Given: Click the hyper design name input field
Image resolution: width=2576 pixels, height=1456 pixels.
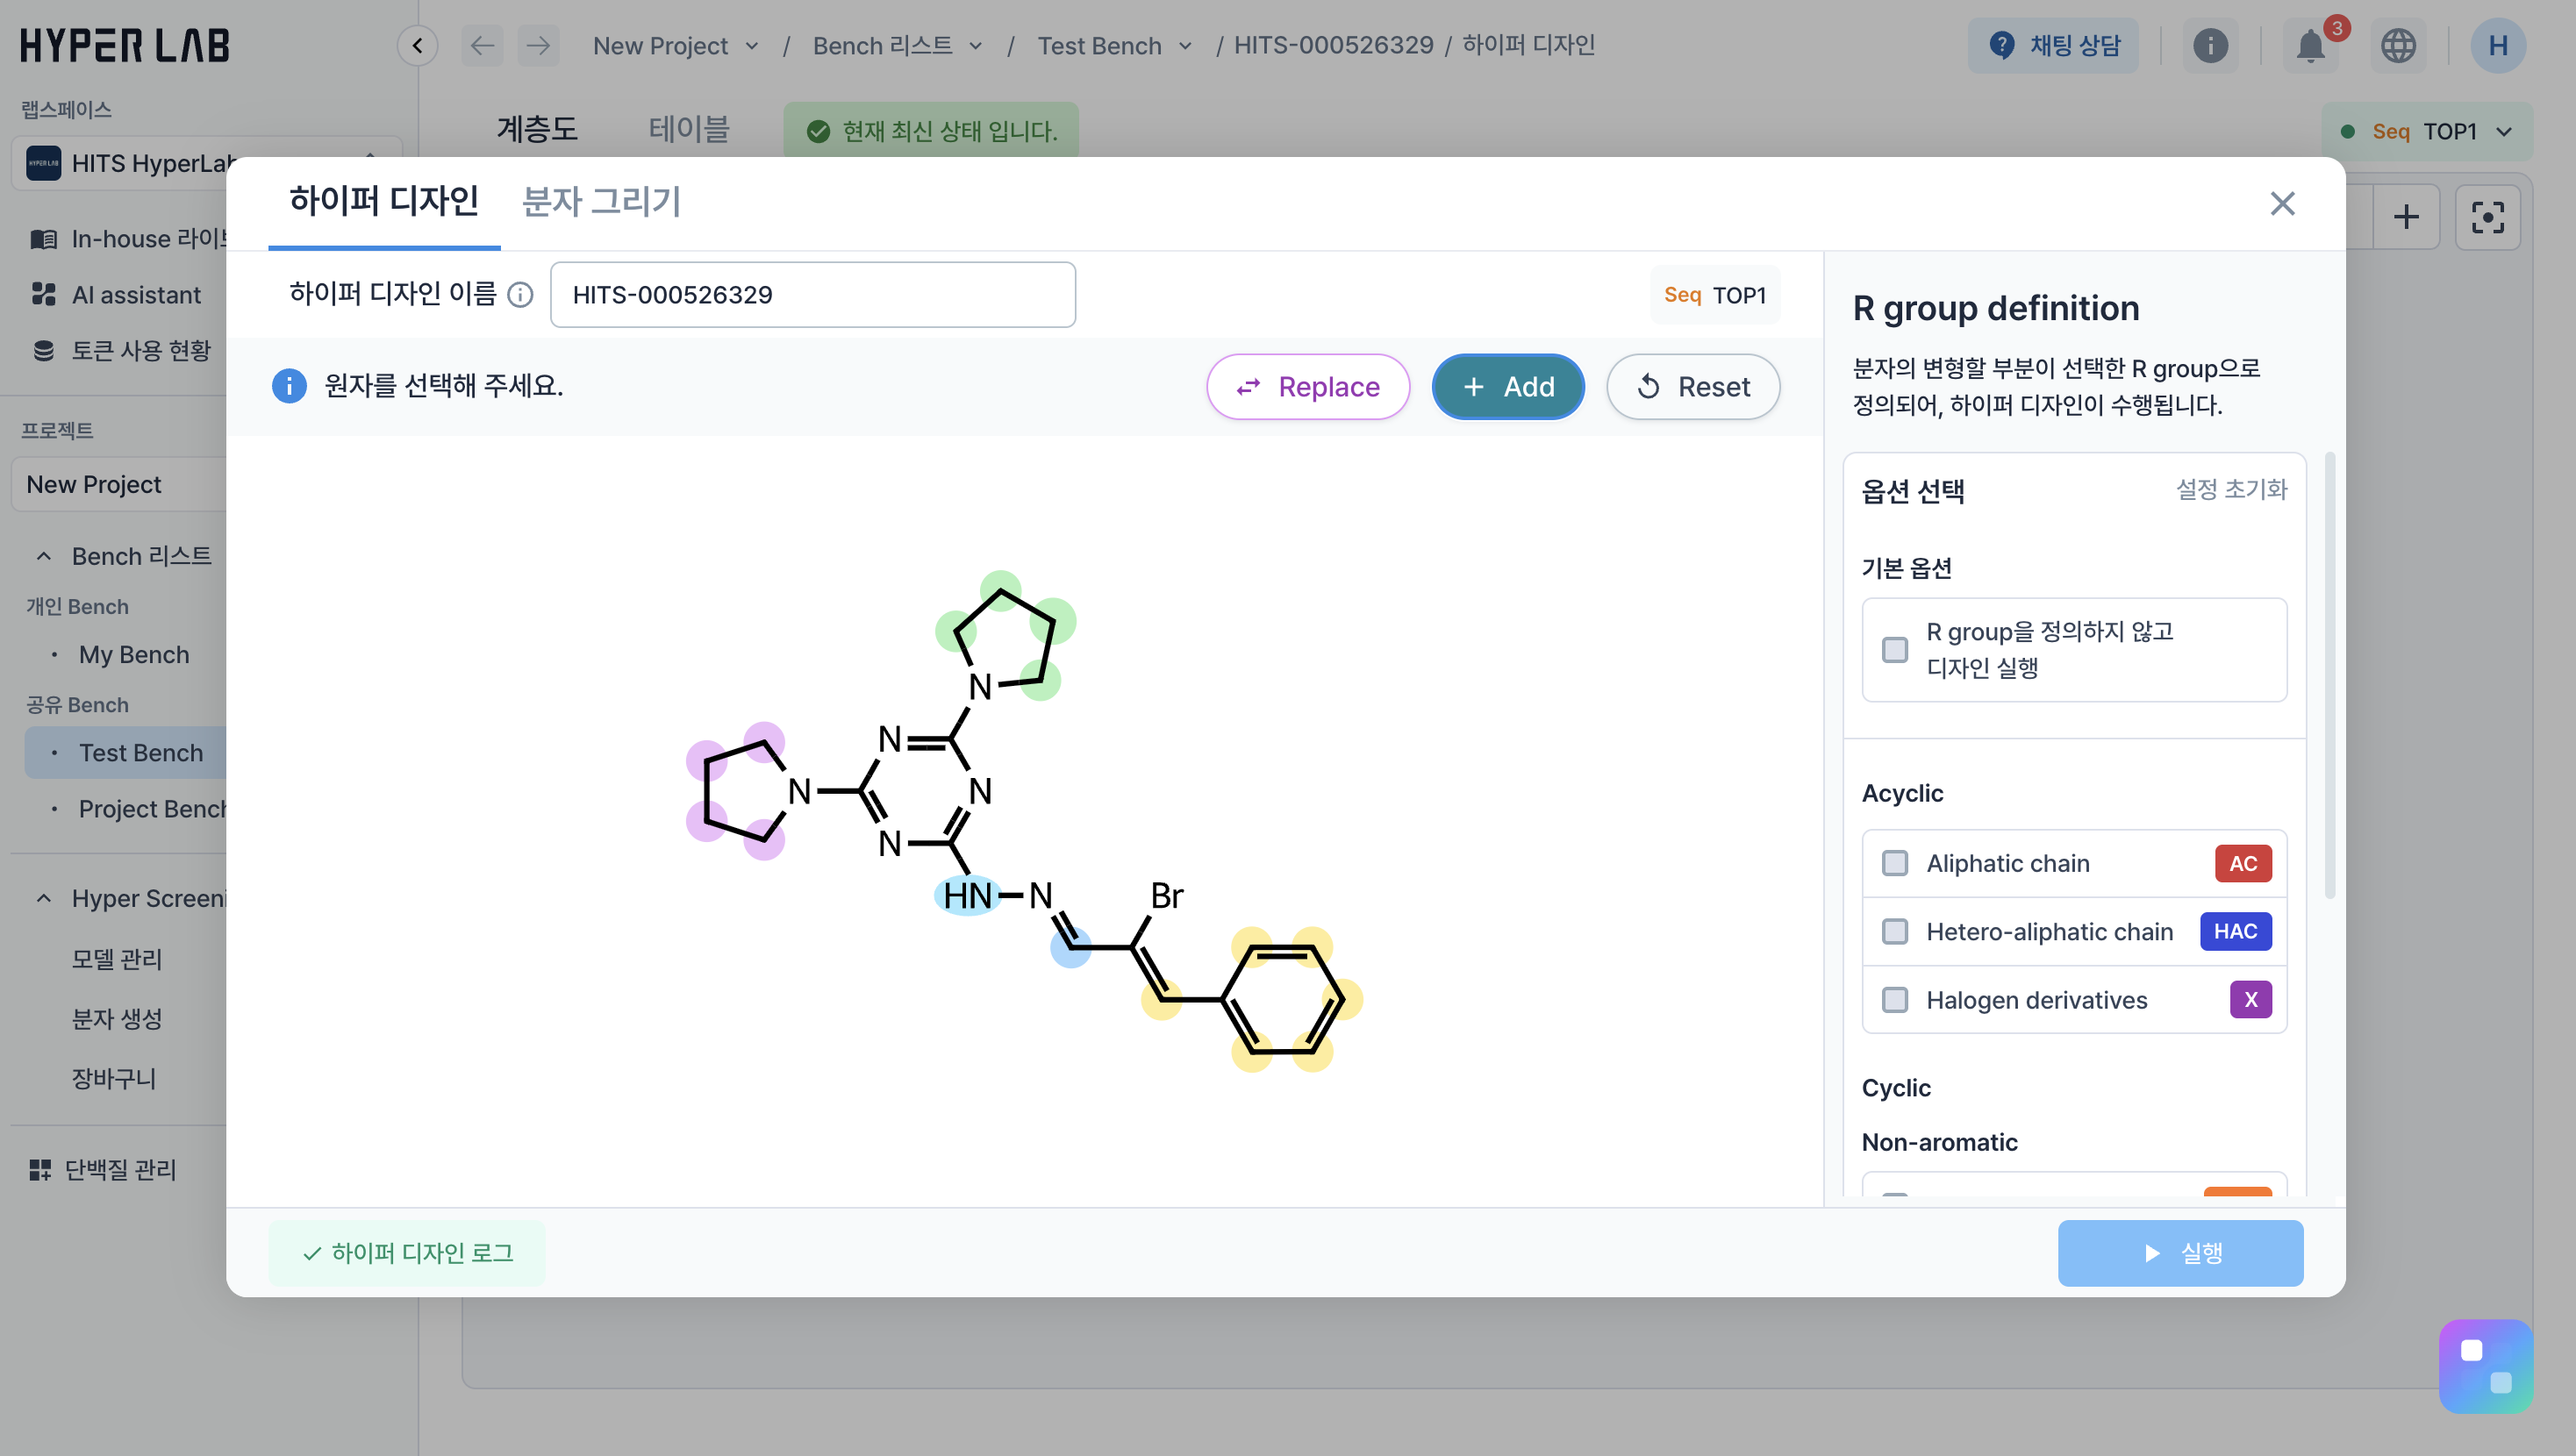Looking at the screenshot, I should [812, 295].
